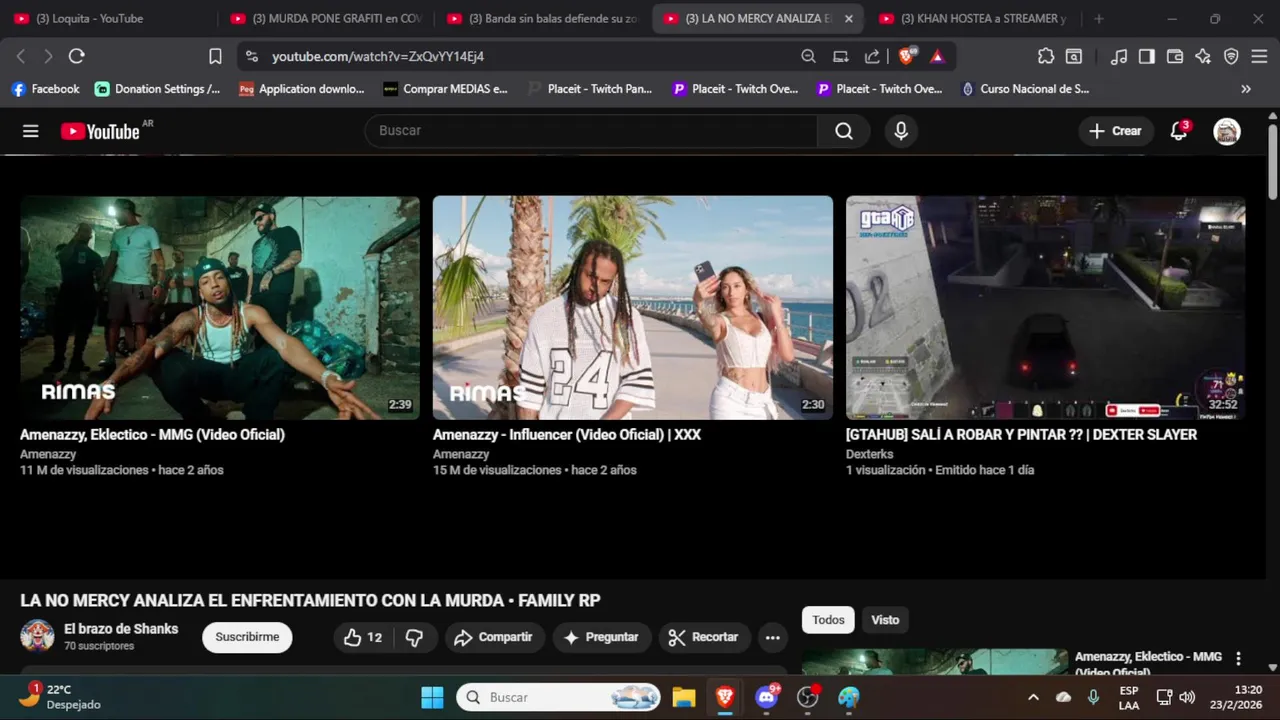Show hidden system tray icons
This screenshot has width=1280, height=720.
click(1033, 697)
